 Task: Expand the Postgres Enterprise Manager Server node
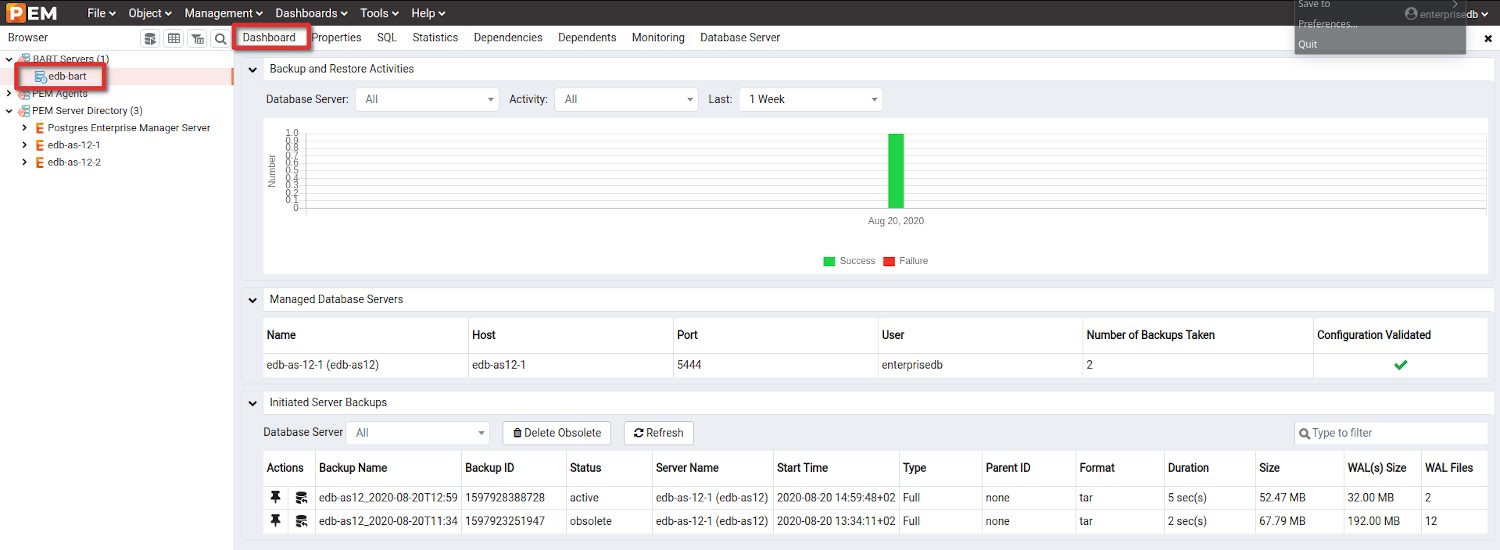pyautogui.click(x=25, y=128)
